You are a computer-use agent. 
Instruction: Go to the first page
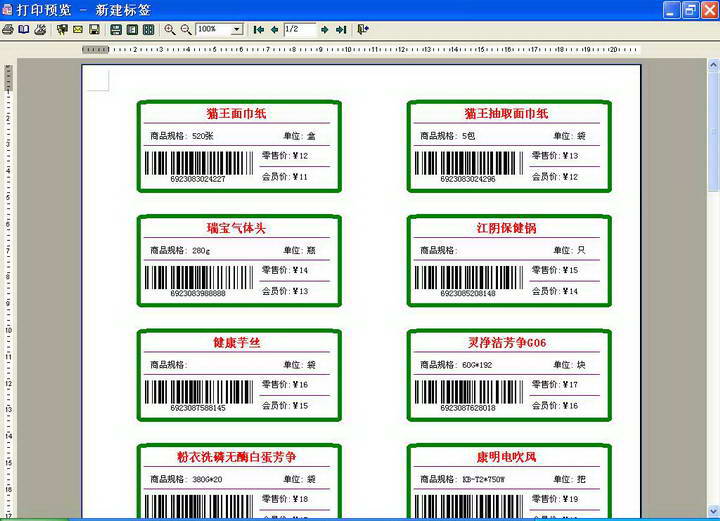(x=259, y=30)
